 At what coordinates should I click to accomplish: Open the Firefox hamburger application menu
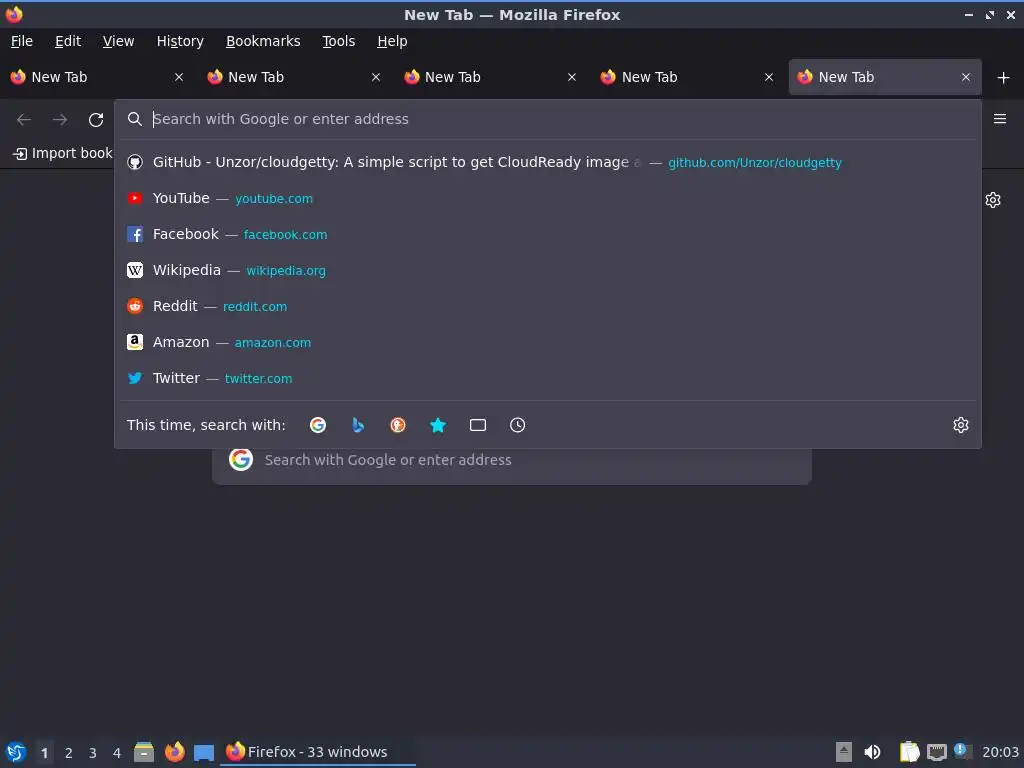(x=1000, y=119)
